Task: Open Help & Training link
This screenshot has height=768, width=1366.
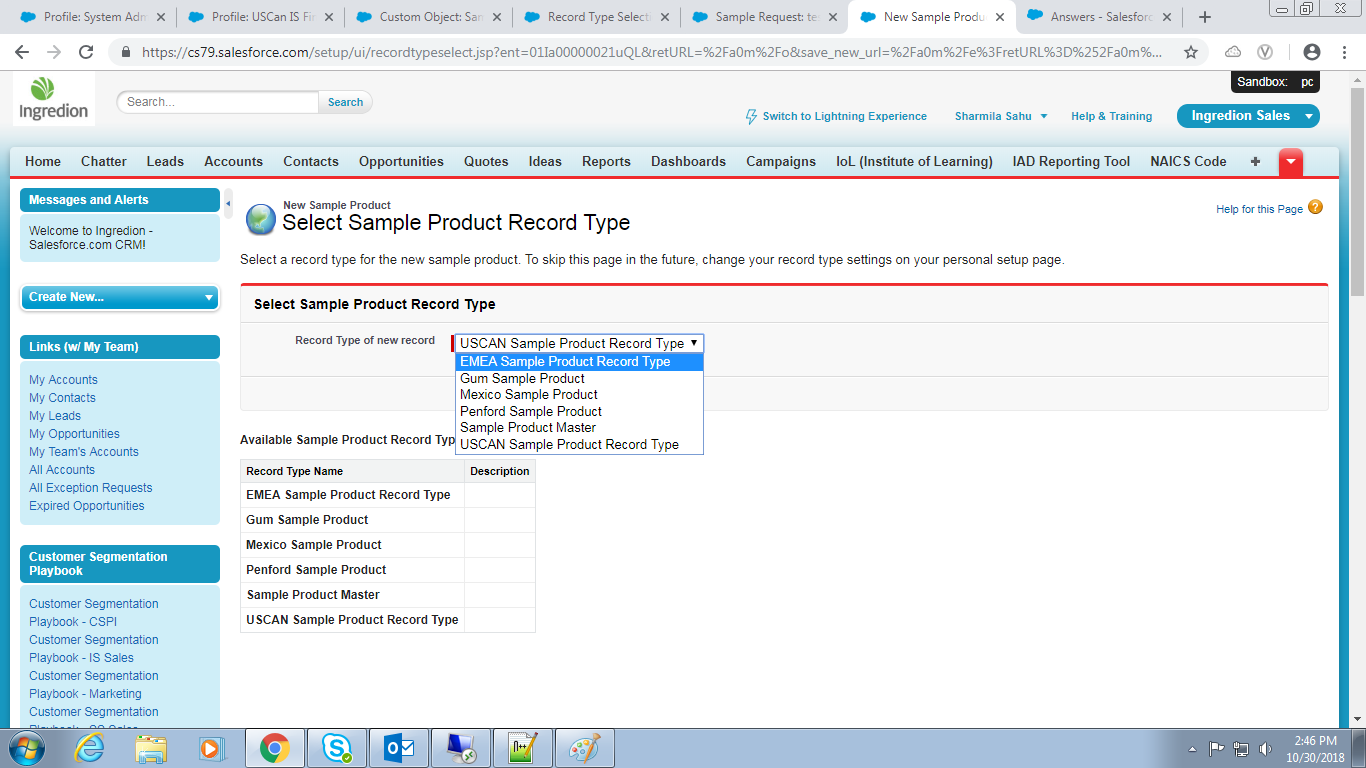Action: [x=1111, y=116]
